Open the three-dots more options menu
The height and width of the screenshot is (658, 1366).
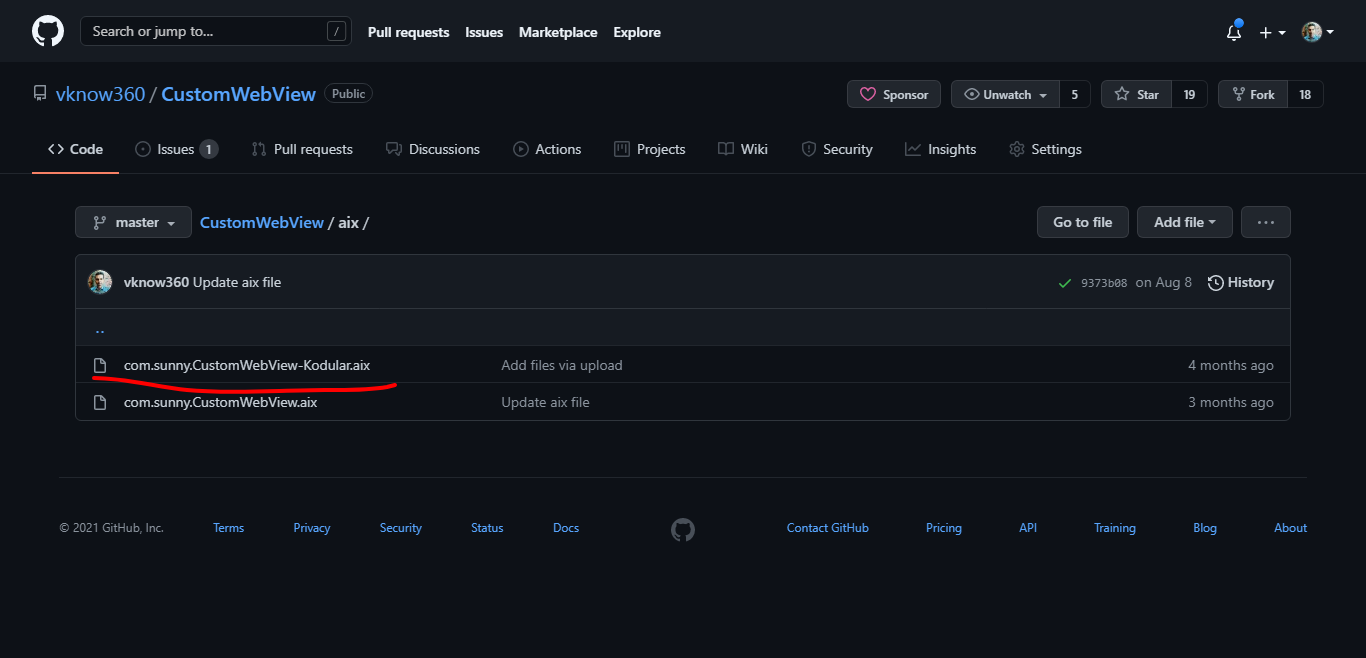[x=1266, y=222]
